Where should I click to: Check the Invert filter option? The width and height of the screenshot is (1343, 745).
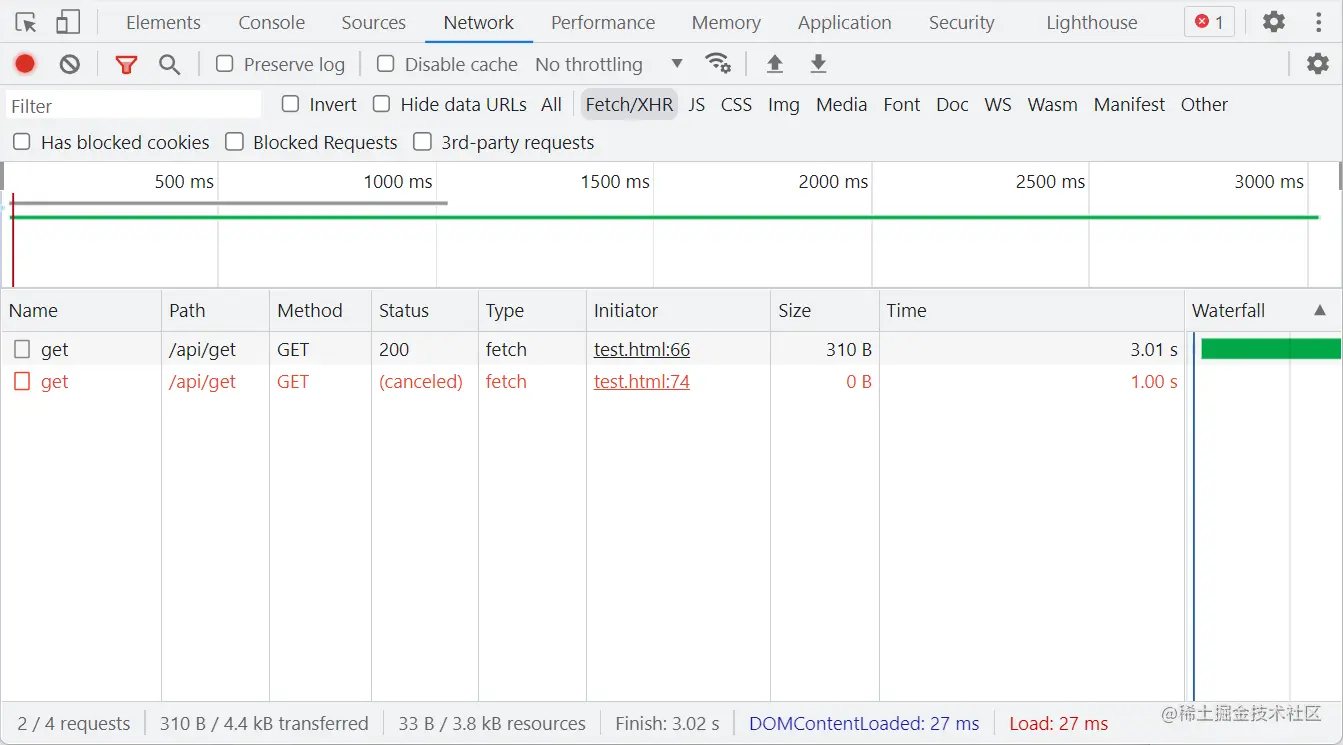290,104
